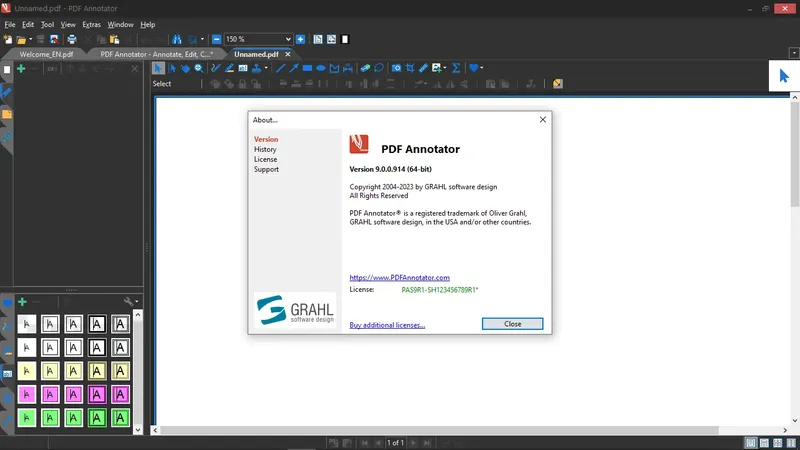Viewport: 800px width, 450px height.
Task: Close the Unnamed.pdf tab
Action: 288,54
